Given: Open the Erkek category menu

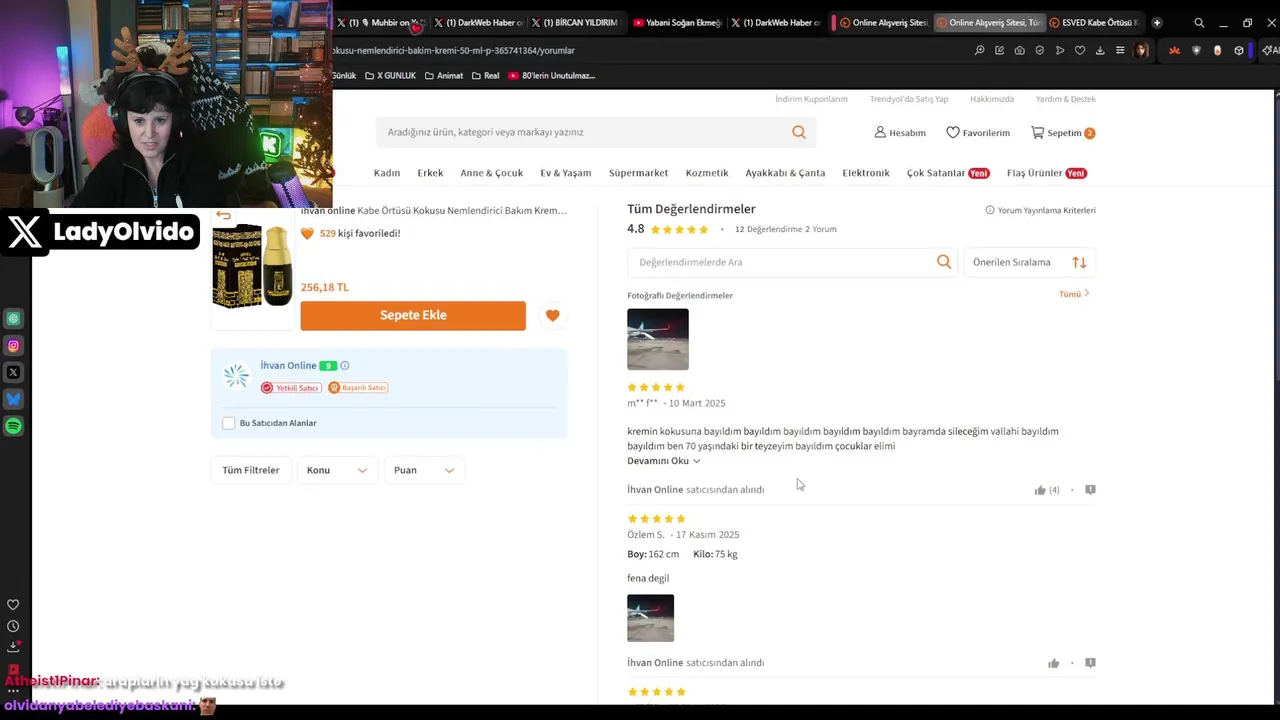Looking at the screenshot, I should [430, 173].
